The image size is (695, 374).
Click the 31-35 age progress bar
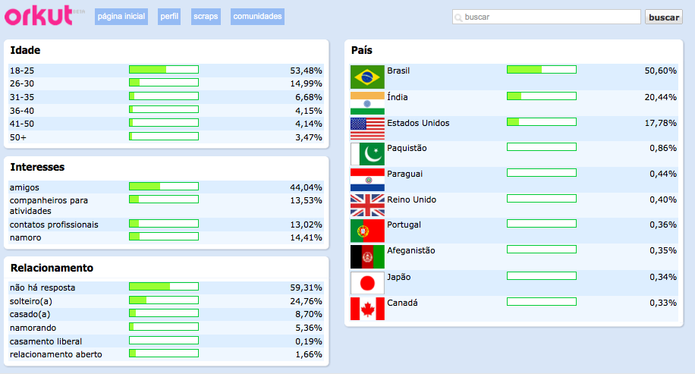click(164, 96)
